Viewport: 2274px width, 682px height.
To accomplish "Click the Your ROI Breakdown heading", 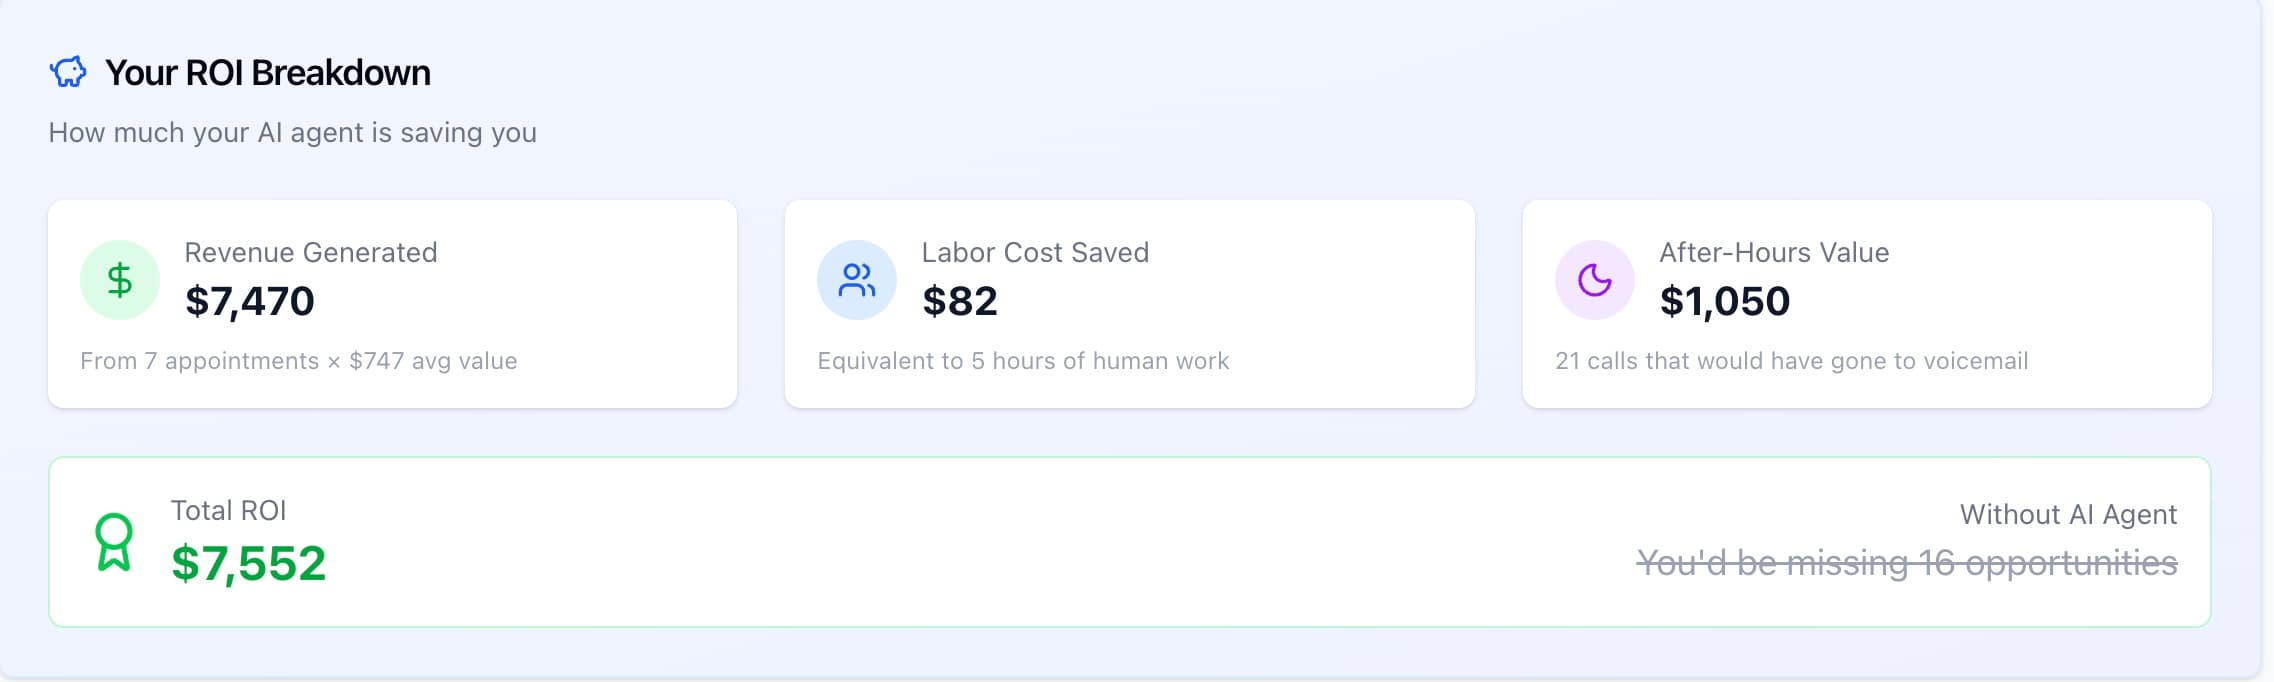I will coord(266,73).
